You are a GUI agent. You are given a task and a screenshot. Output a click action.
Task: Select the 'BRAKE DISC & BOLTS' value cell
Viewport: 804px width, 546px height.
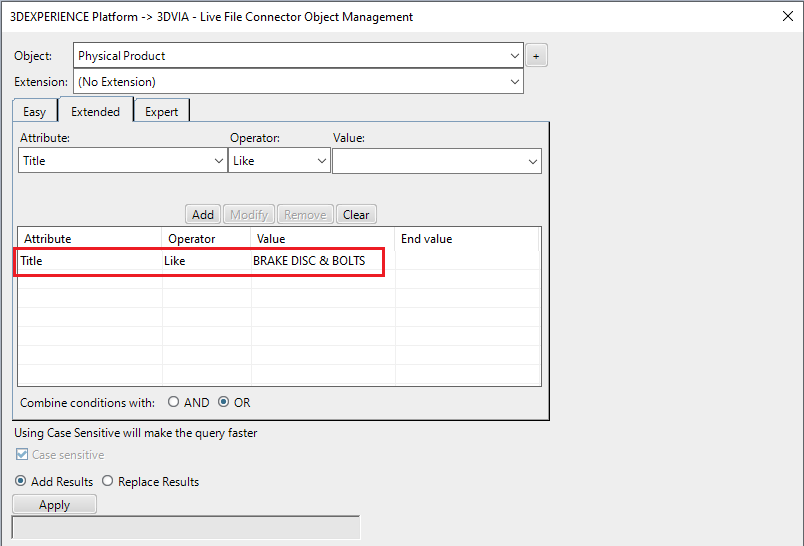point(323,260)
